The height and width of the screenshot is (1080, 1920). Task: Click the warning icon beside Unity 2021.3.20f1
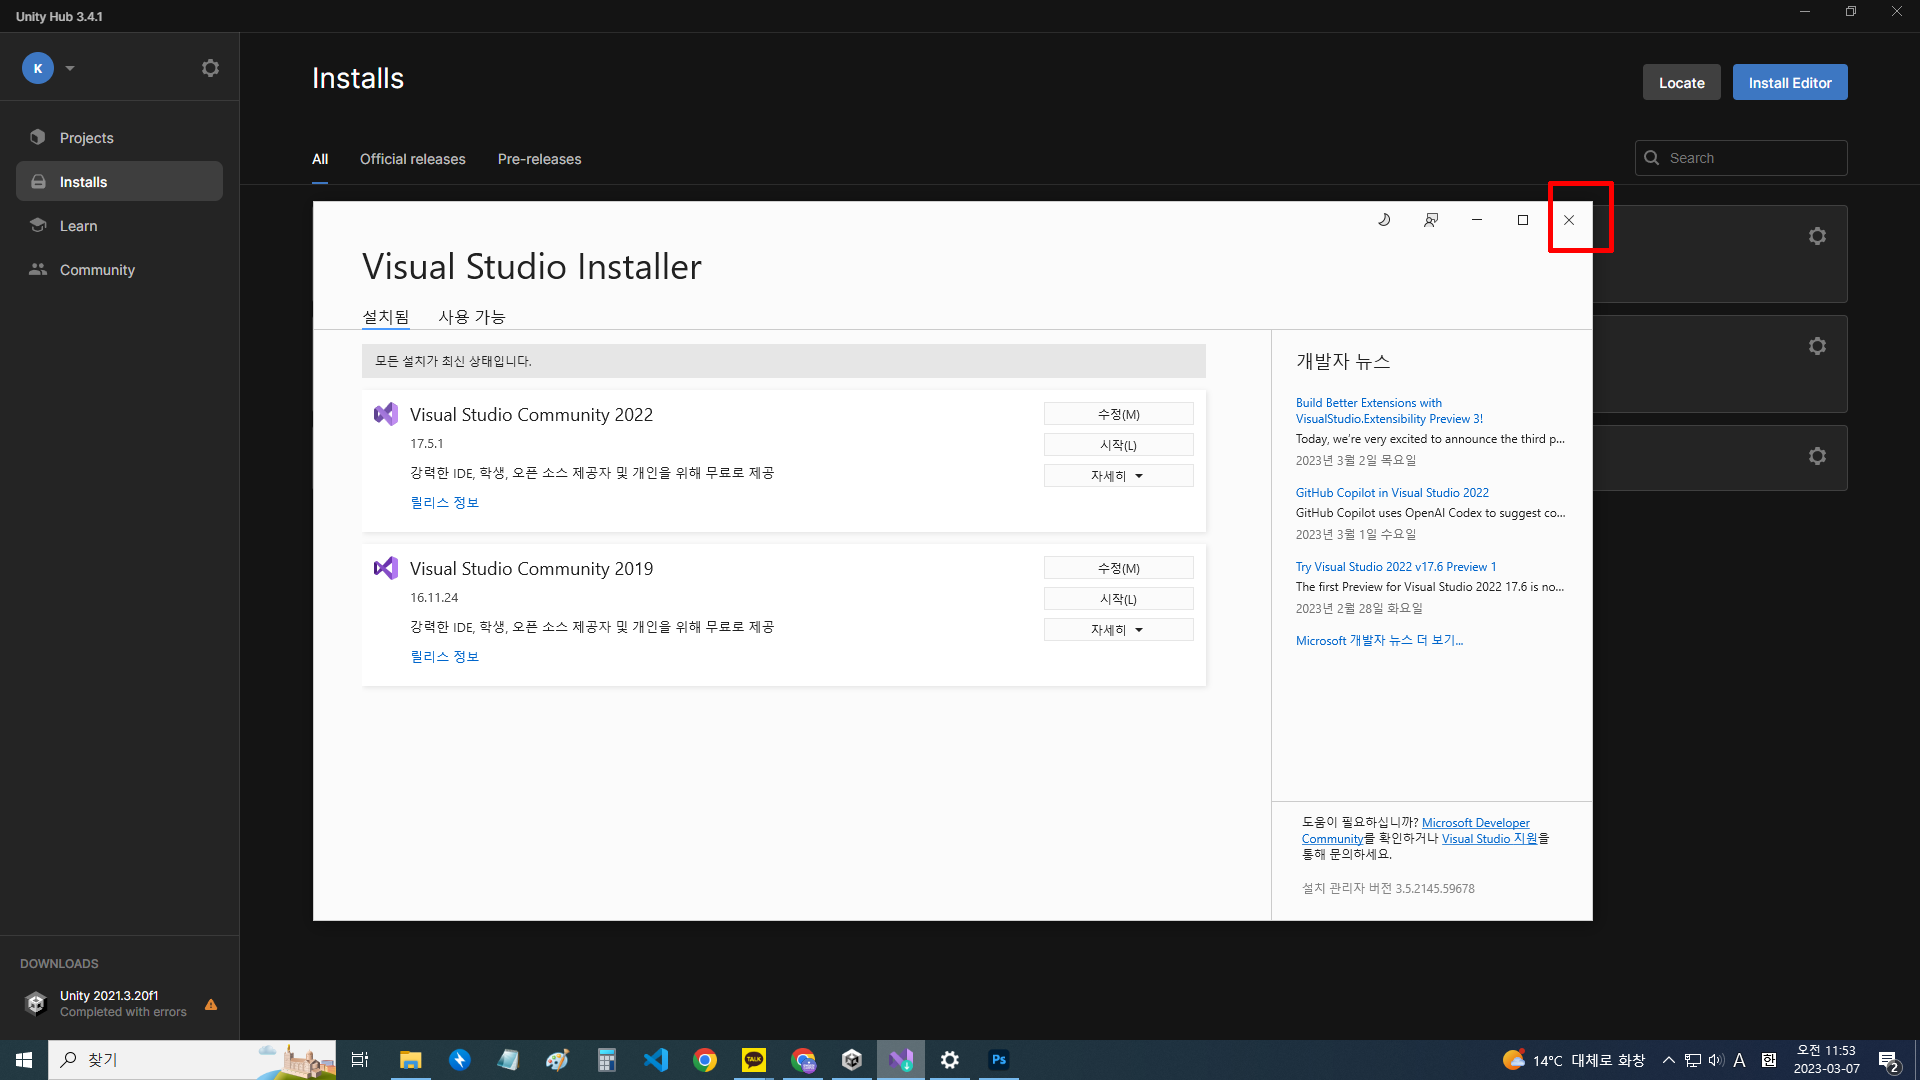click(x=211, y=1004)
